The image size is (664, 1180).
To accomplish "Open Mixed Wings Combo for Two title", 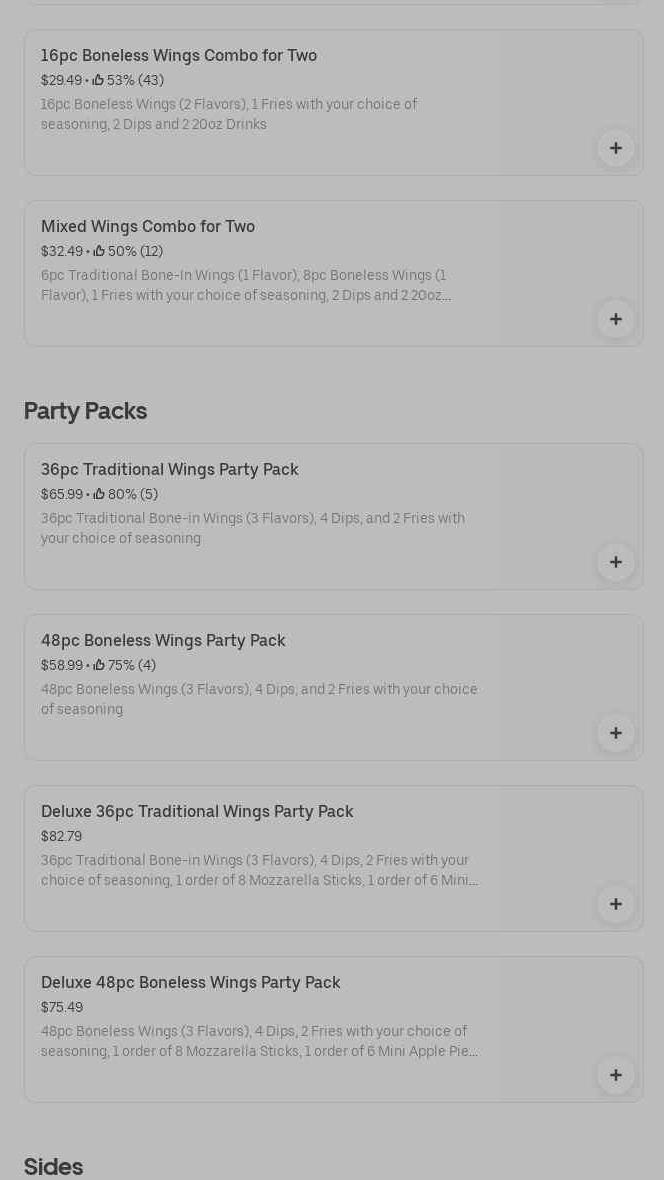I will click(148, 227).
